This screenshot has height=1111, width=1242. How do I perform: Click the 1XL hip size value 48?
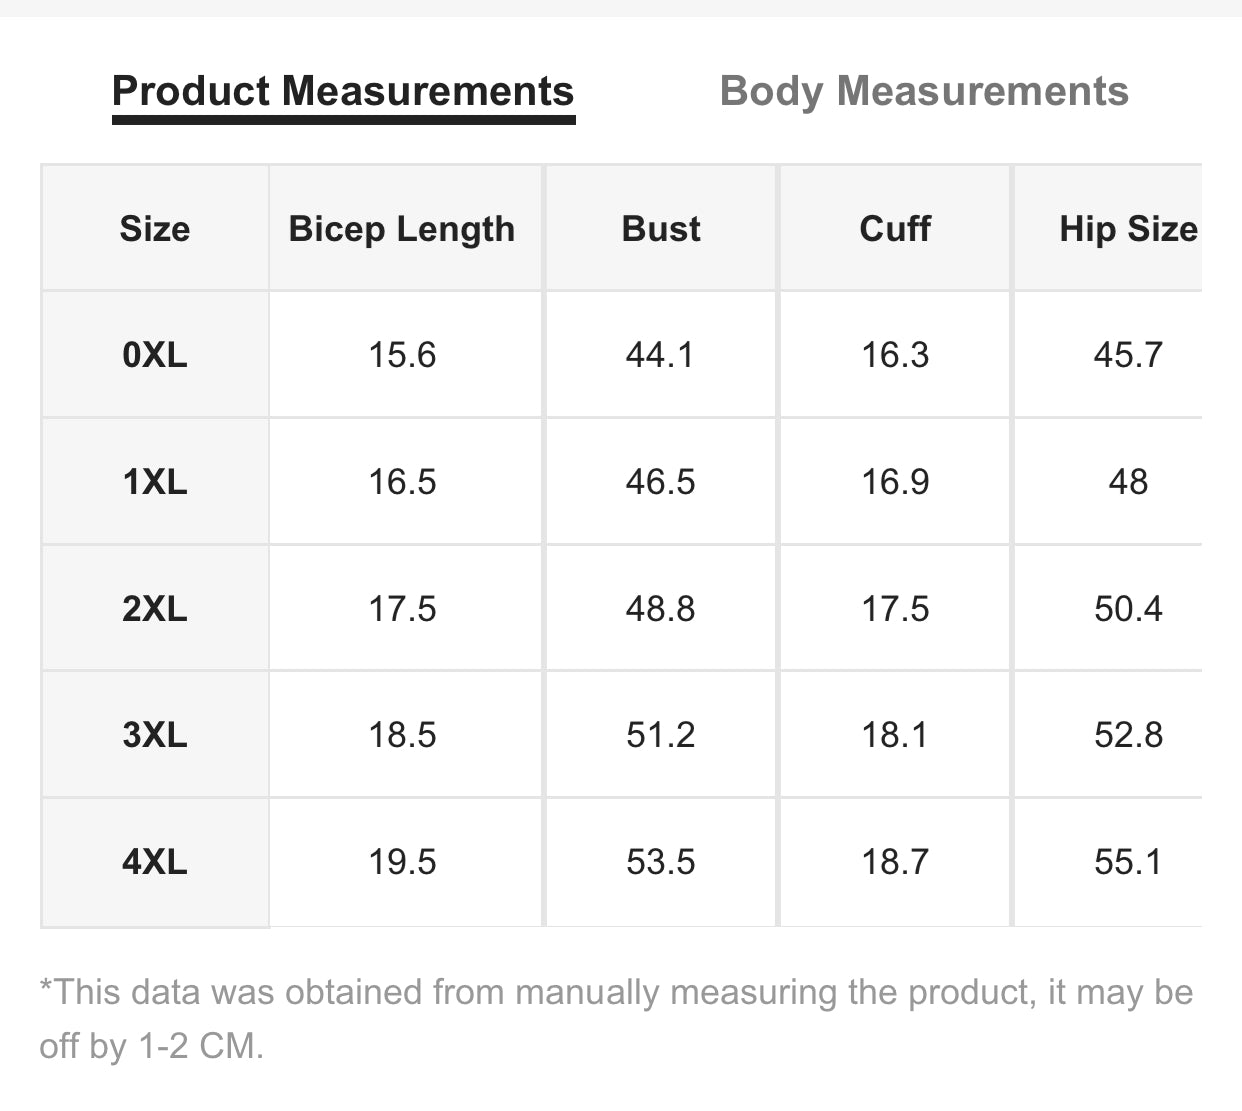pos(1128,482)
